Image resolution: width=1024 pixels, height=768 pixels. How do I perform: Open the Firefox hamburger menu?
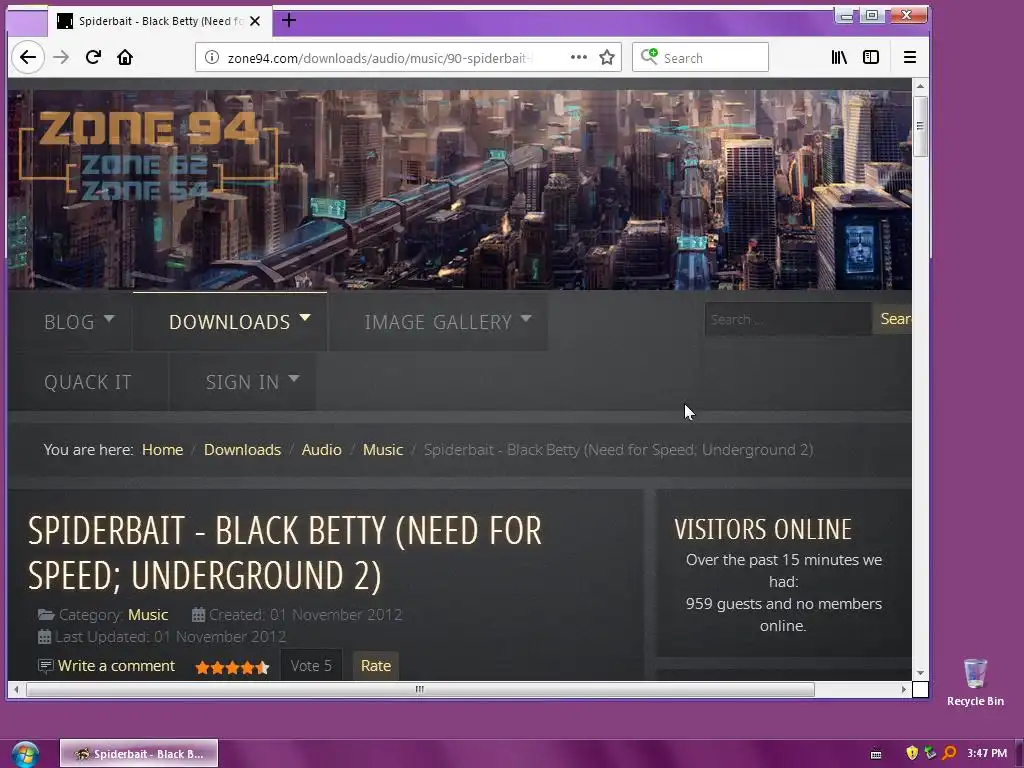909,57
